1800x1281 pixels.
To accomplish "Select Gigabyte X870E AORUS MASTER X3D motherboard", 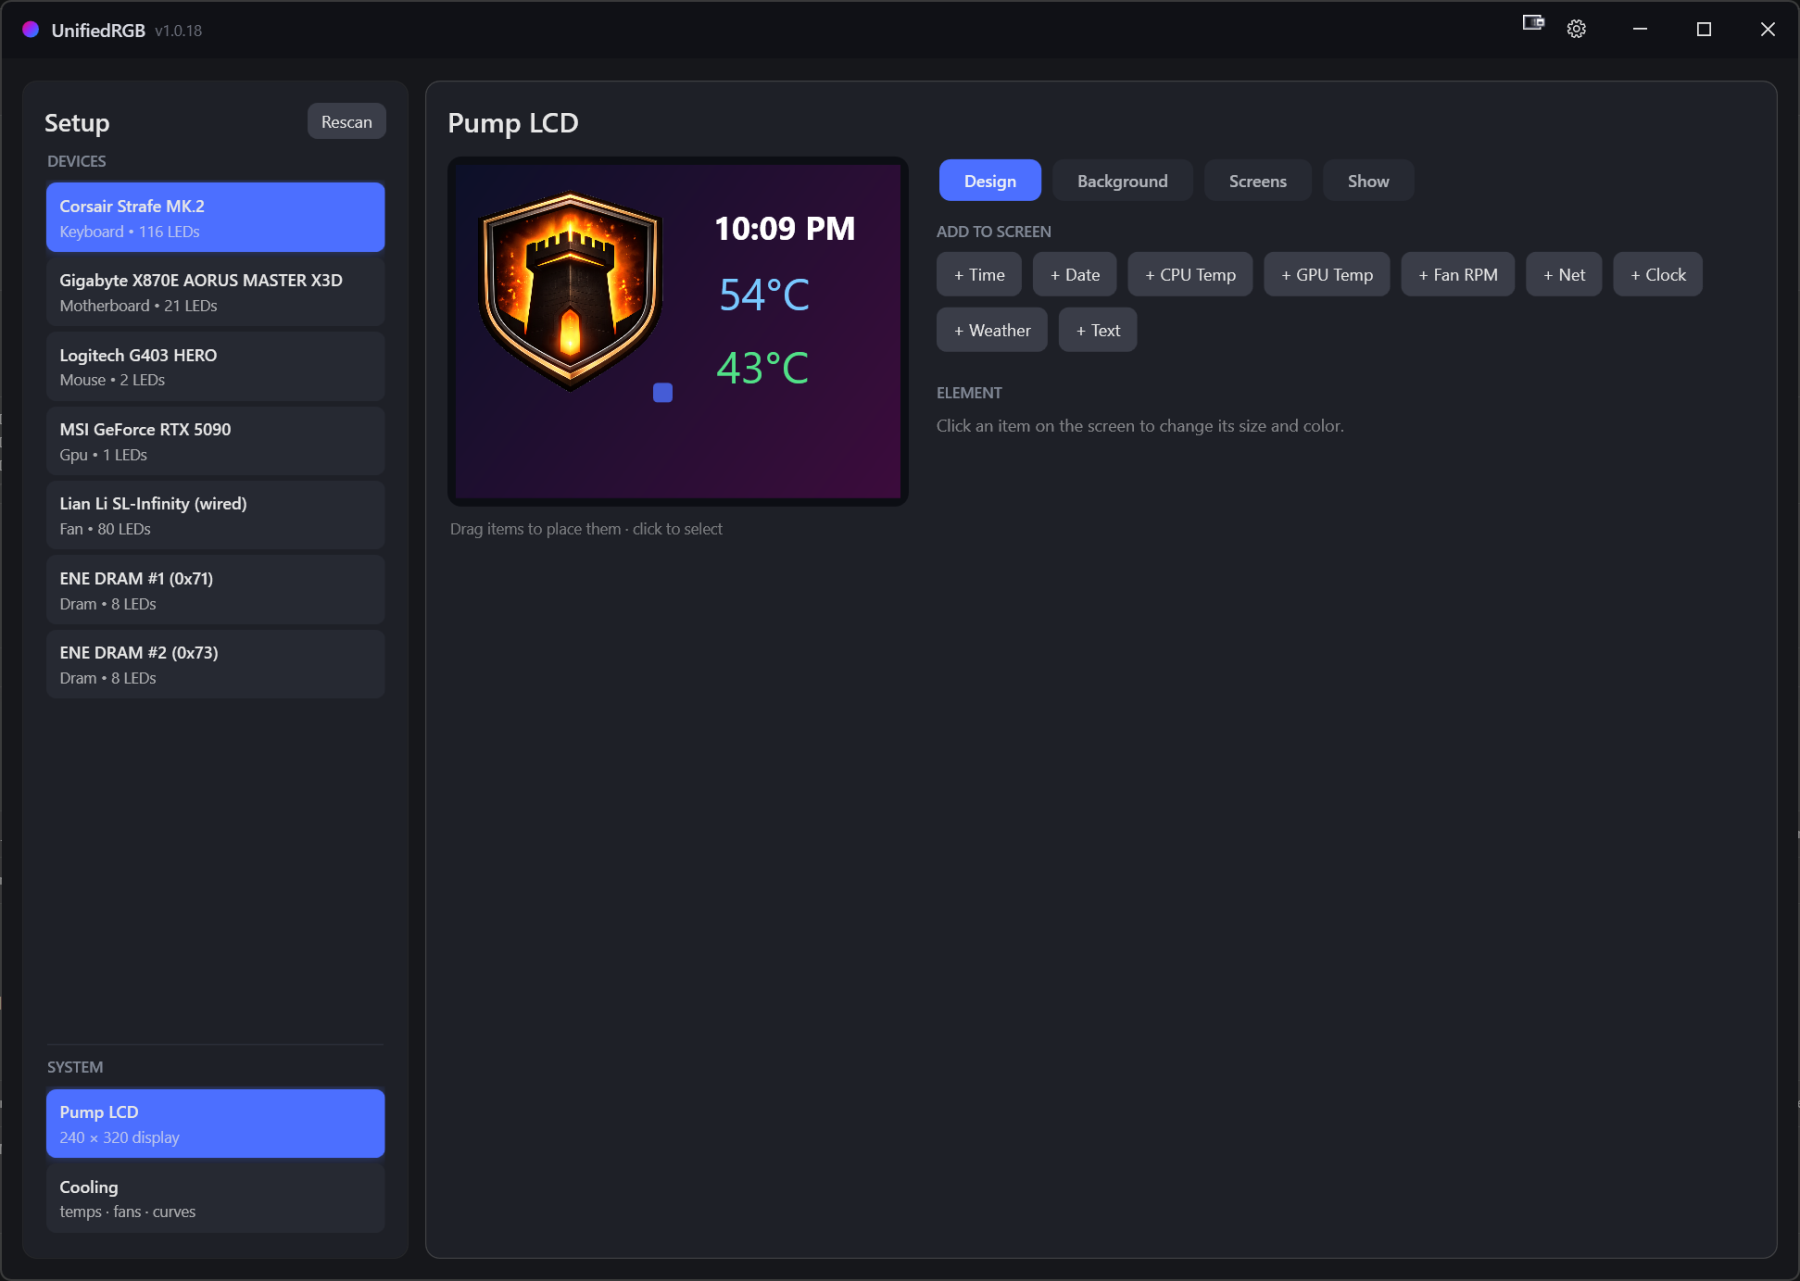I will pyautogui.click(x=215, y=292).
